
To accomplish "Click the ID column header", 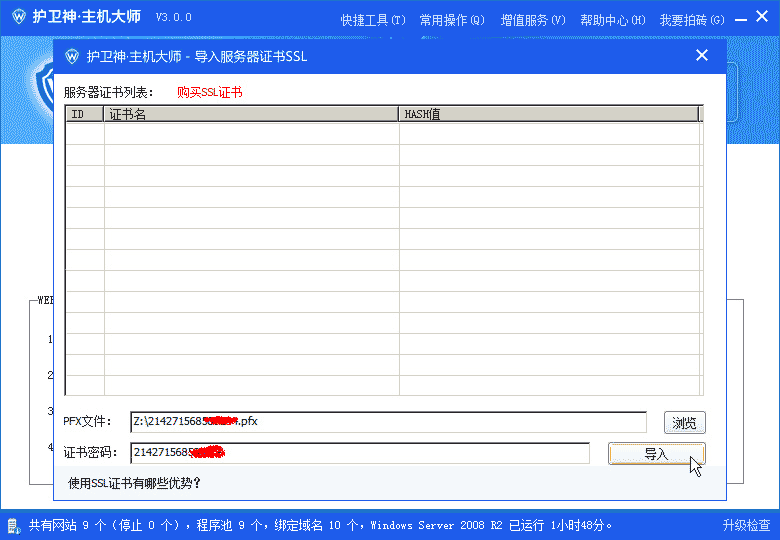I will 85,114.
